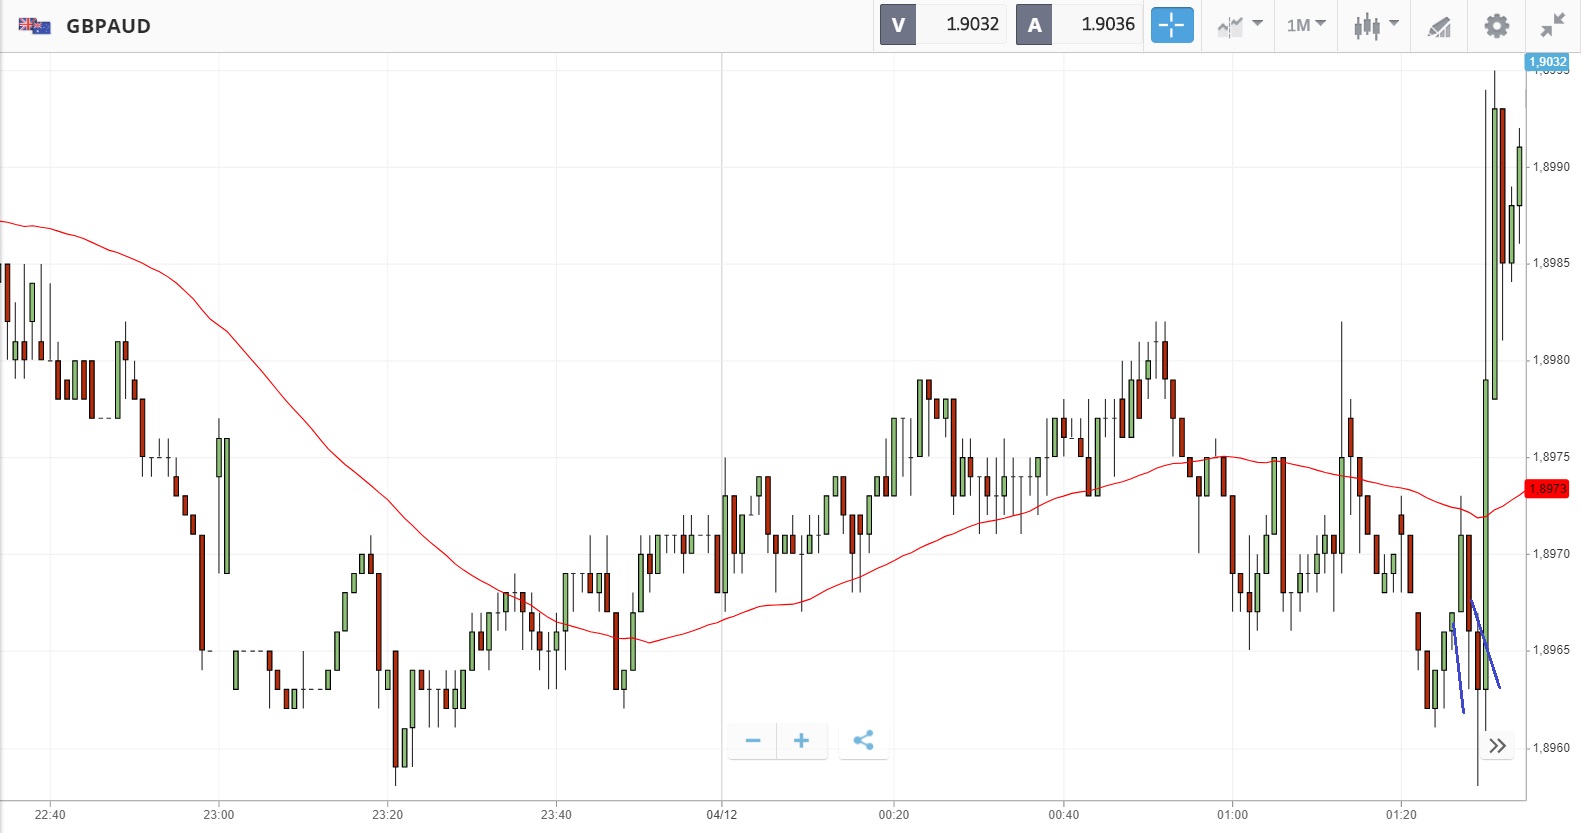Click the GBPAUD symbol name

coord(108,26)
